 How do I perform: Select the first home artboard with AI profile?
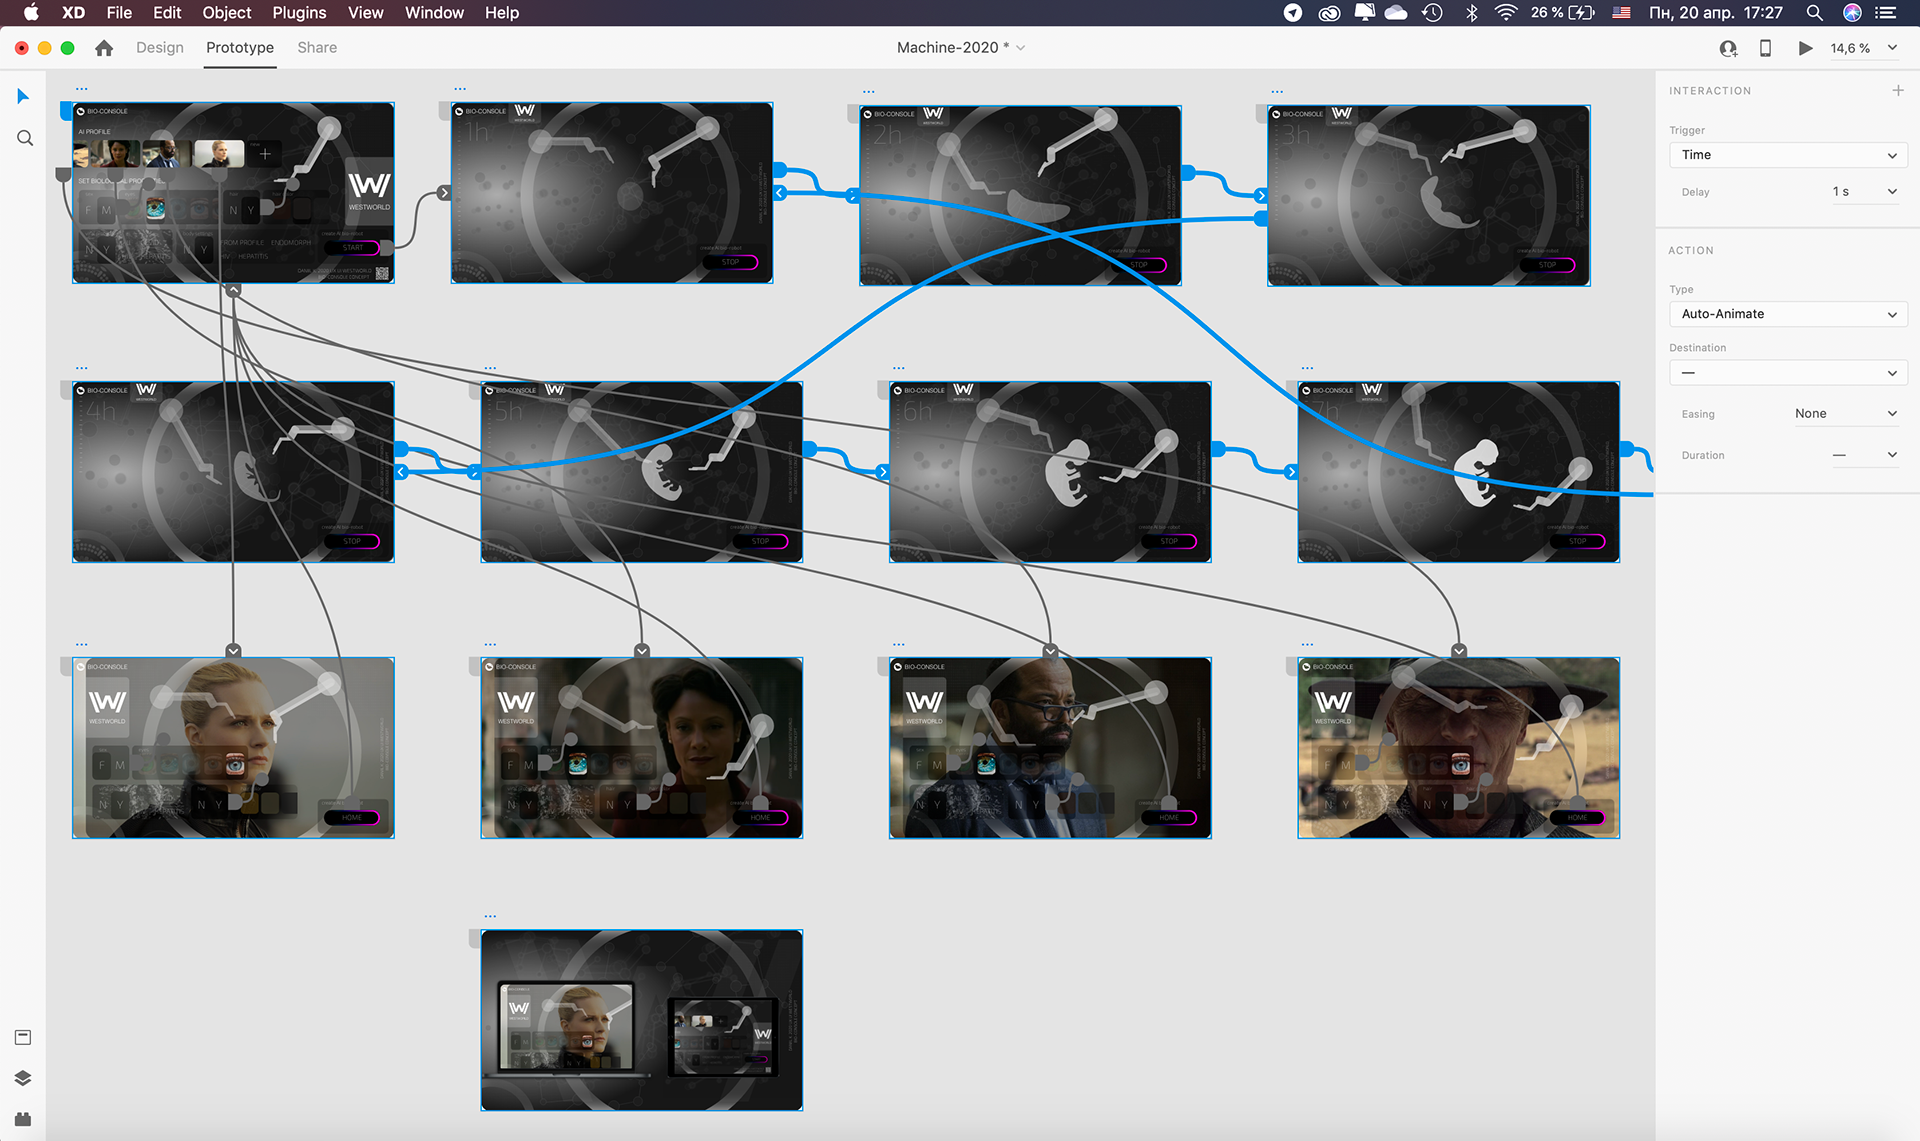coord(234,192)
